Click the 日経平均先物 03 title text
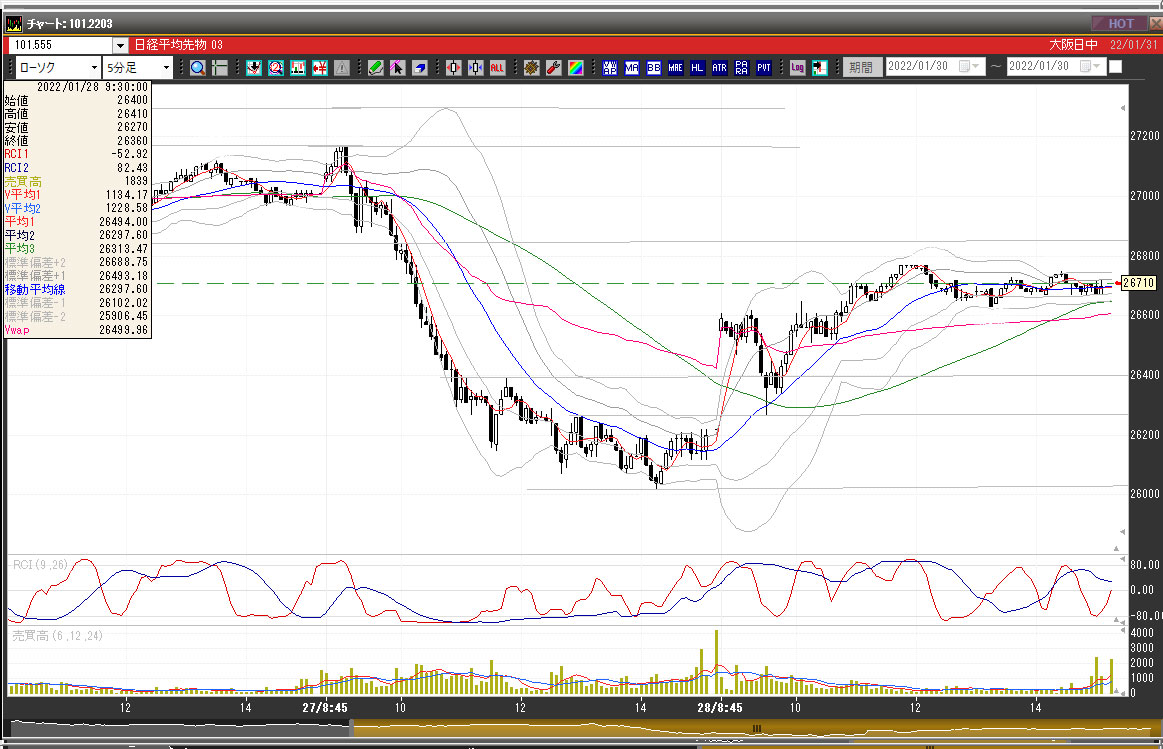This screenshot has width=1163, height=749. point(178,44)
